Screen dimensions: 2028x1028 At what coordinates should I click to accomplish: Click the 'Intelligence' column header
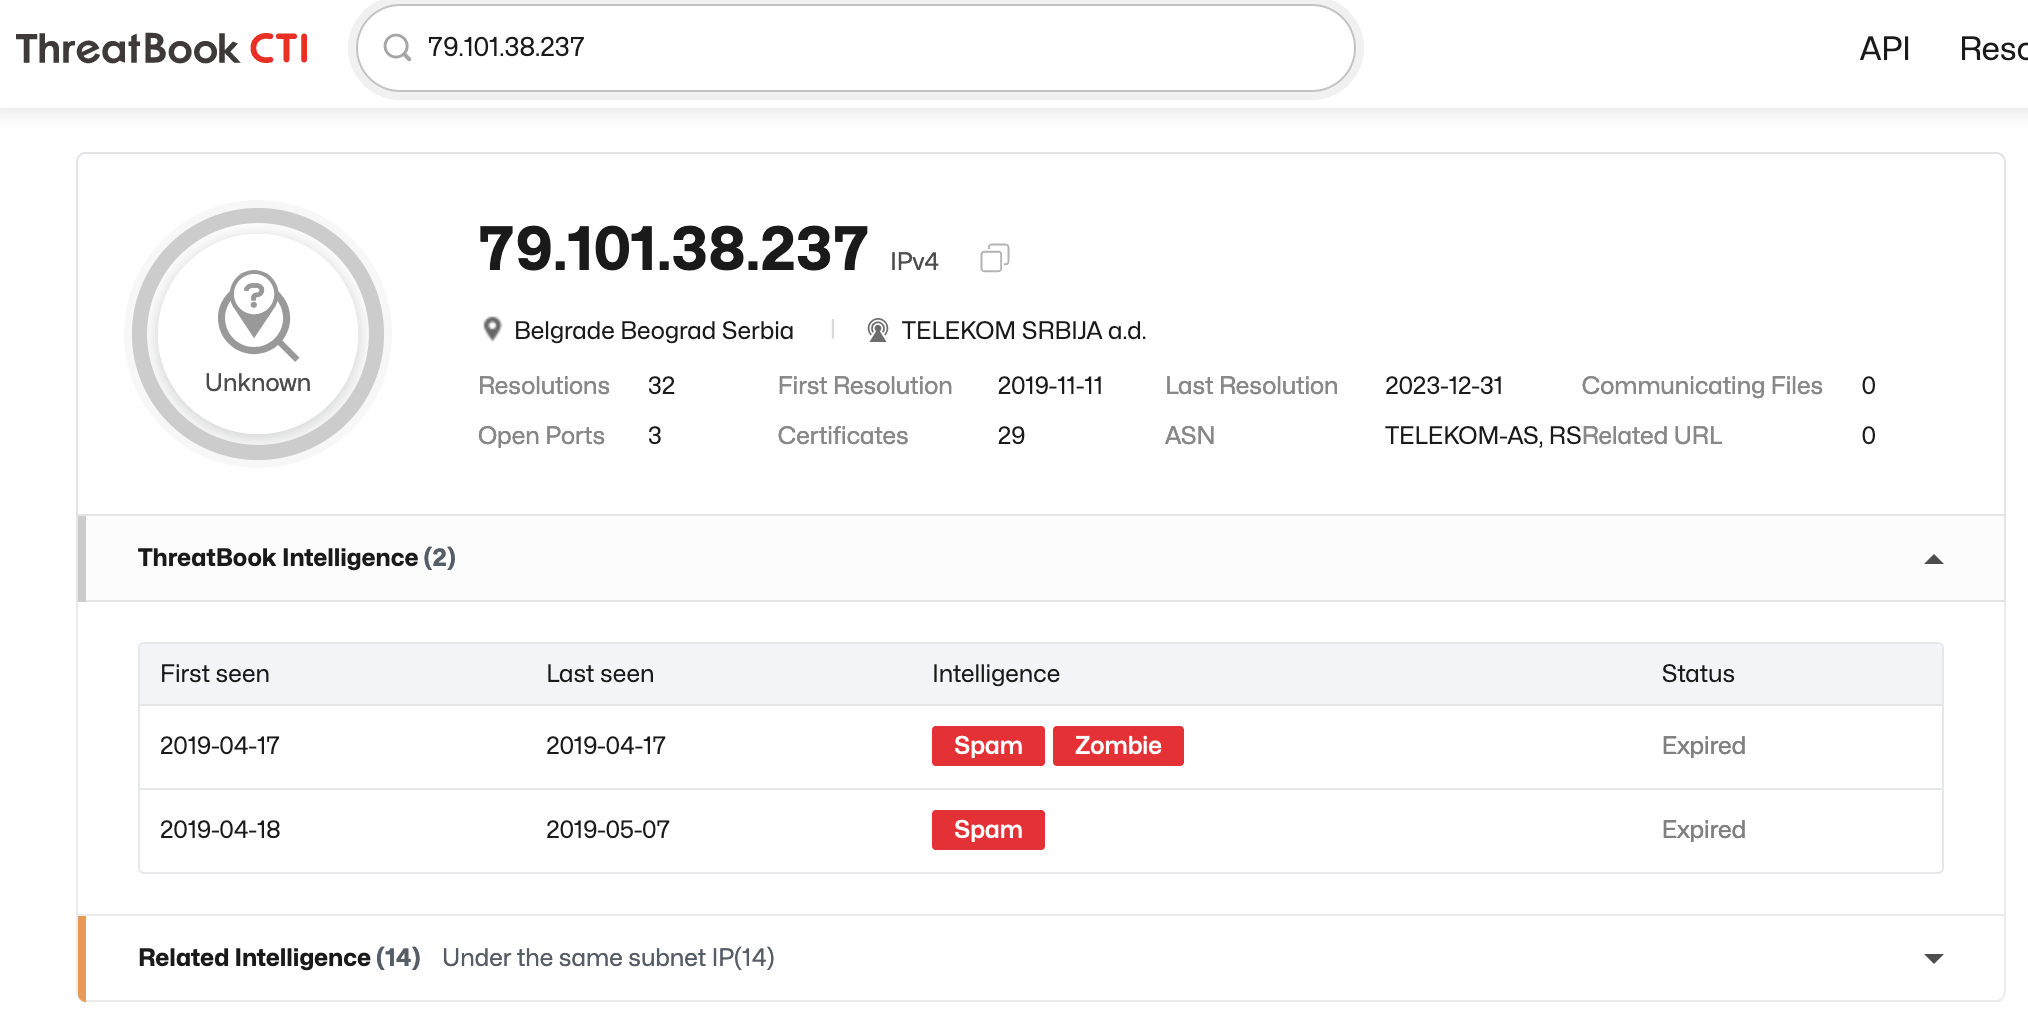tap(996, 674)
